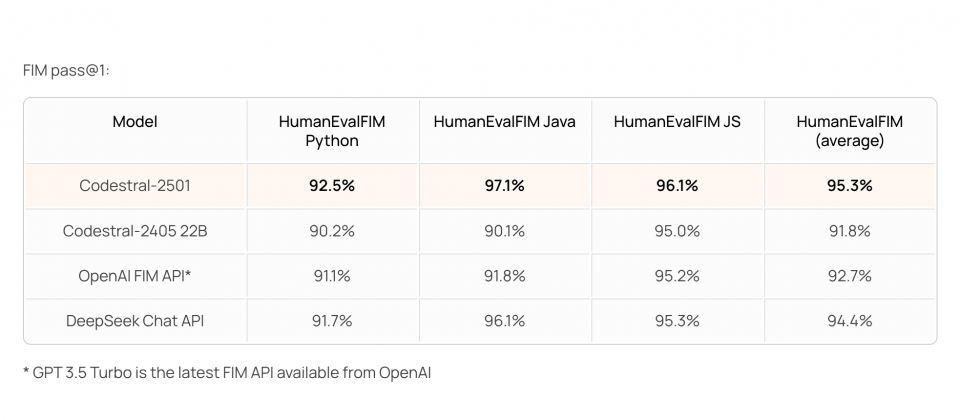Select the 95.3% average for Codestral-2501
Viewport: 960px width, 420px height.
click(850, 186)
